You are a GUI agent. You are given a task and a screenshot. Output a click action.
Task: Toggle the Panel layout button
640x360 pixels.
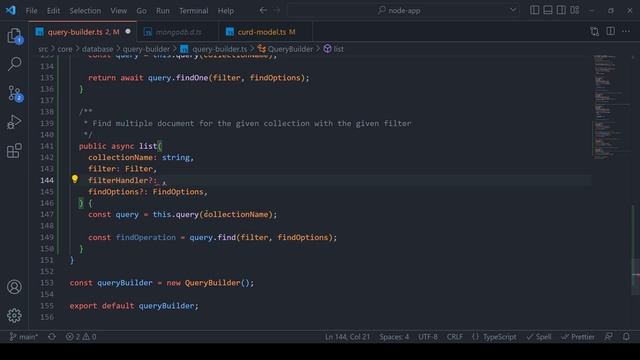548,10
